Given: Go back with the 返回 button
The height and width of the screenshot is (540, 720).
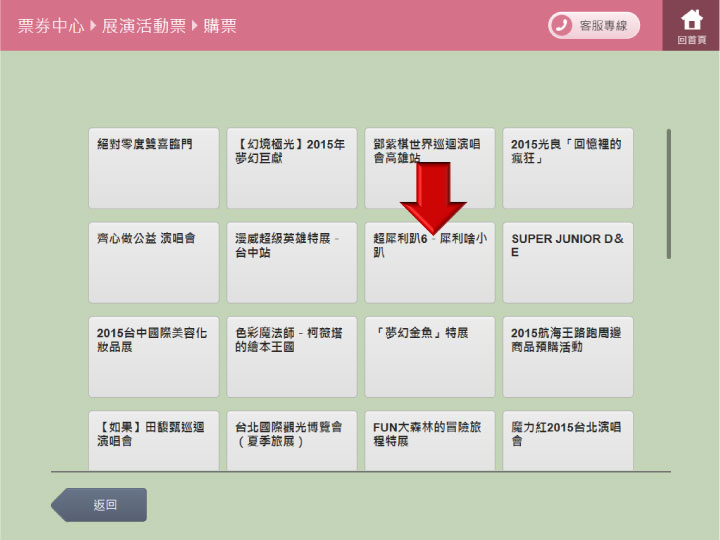Looking at the screenshot, I should 100,505.
